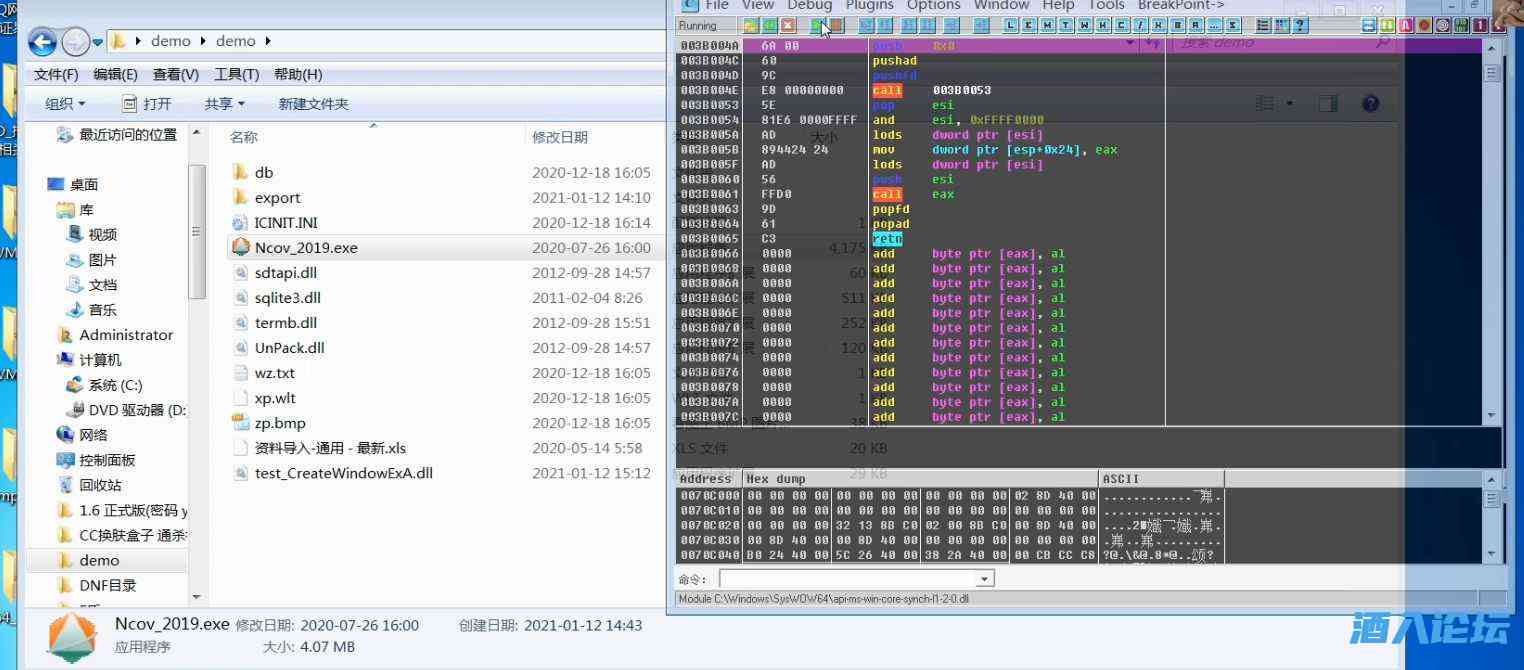Open the Plugins menu in debugger

(868, 5)
